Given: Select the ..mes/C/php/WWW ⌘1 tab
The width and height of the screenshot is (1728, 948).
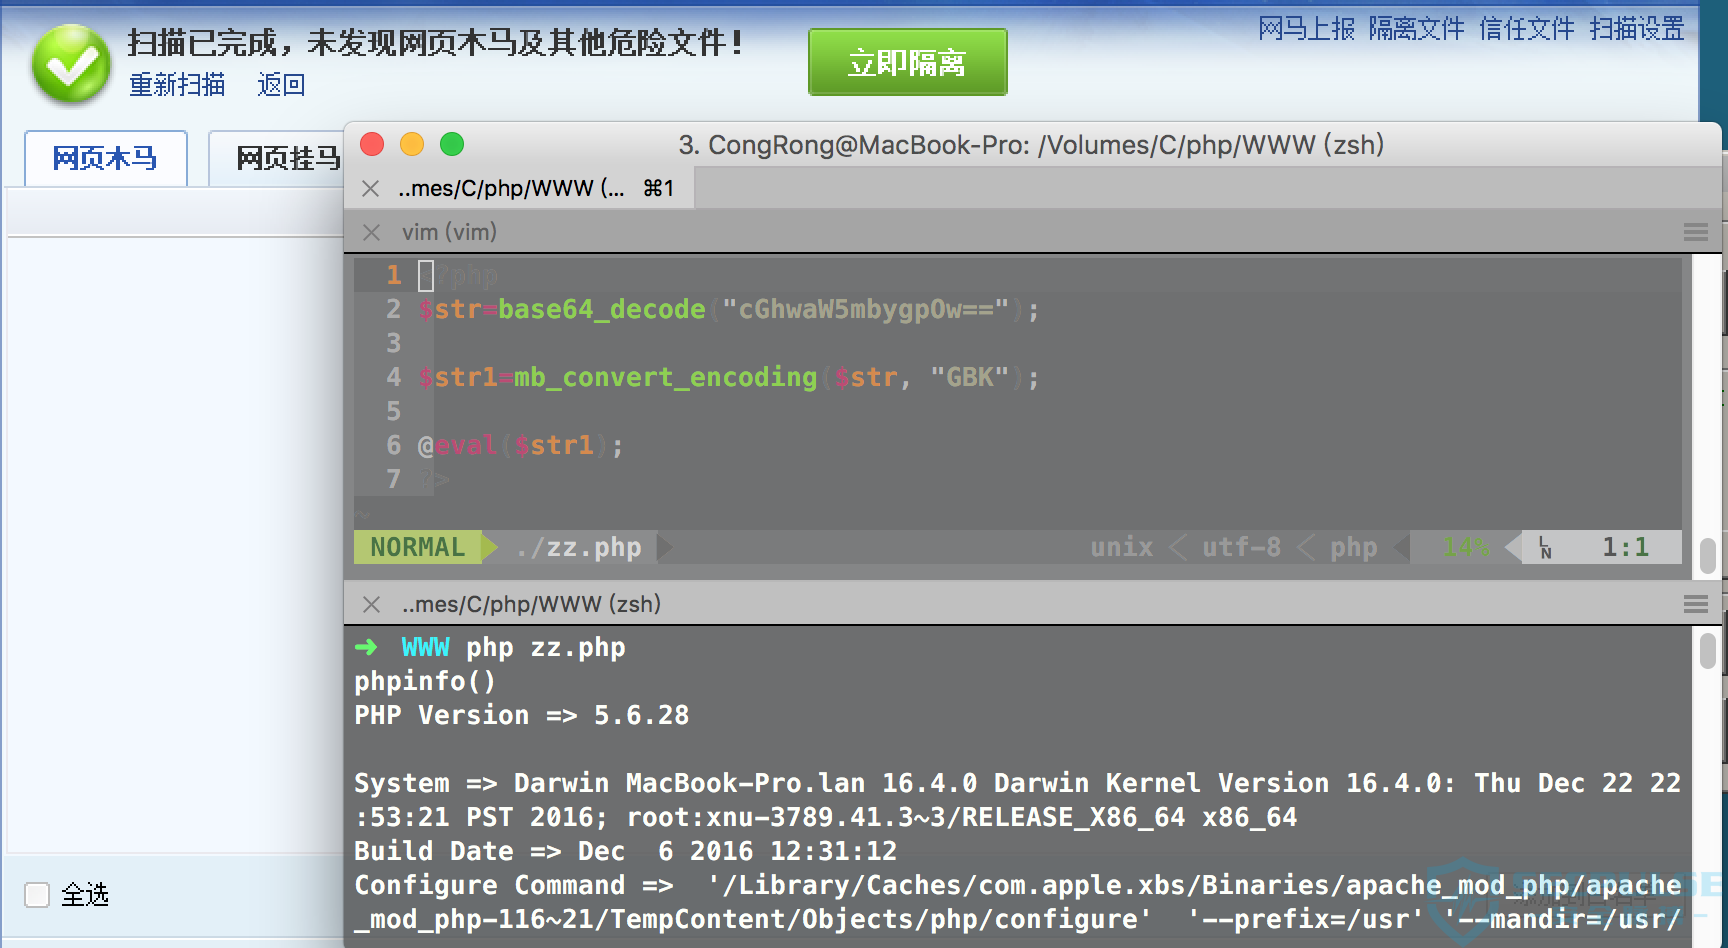Looking at the screenshot, I should pos(520,188).
